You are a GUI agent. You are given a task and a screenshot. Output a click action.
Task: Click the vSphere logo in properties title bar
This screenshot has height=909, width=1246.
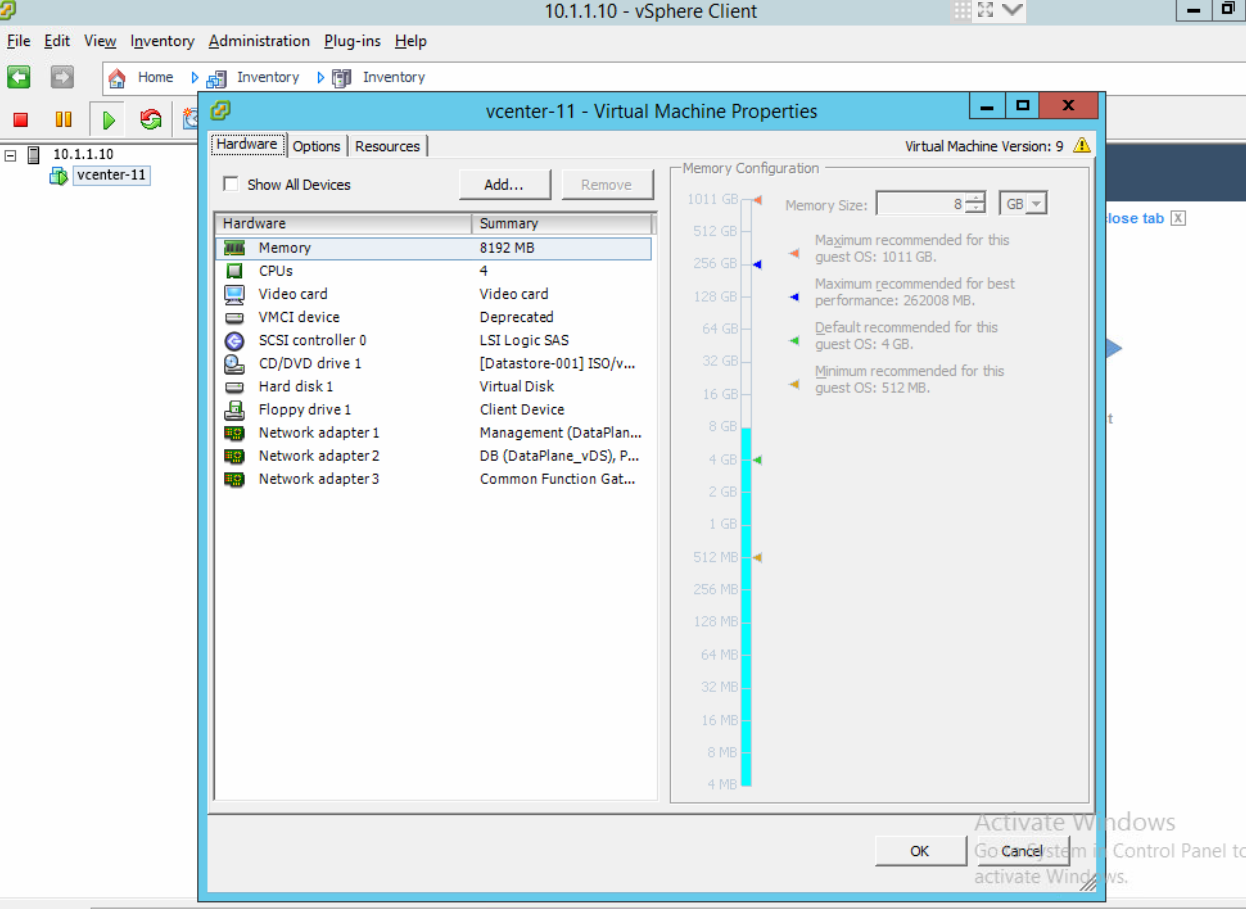pos(220,110)
